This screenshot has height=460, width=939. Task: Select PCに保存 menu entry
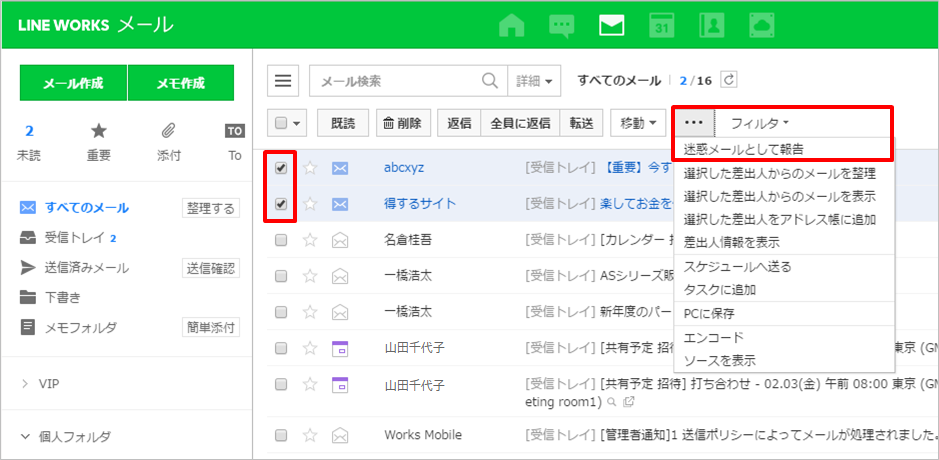706,313
